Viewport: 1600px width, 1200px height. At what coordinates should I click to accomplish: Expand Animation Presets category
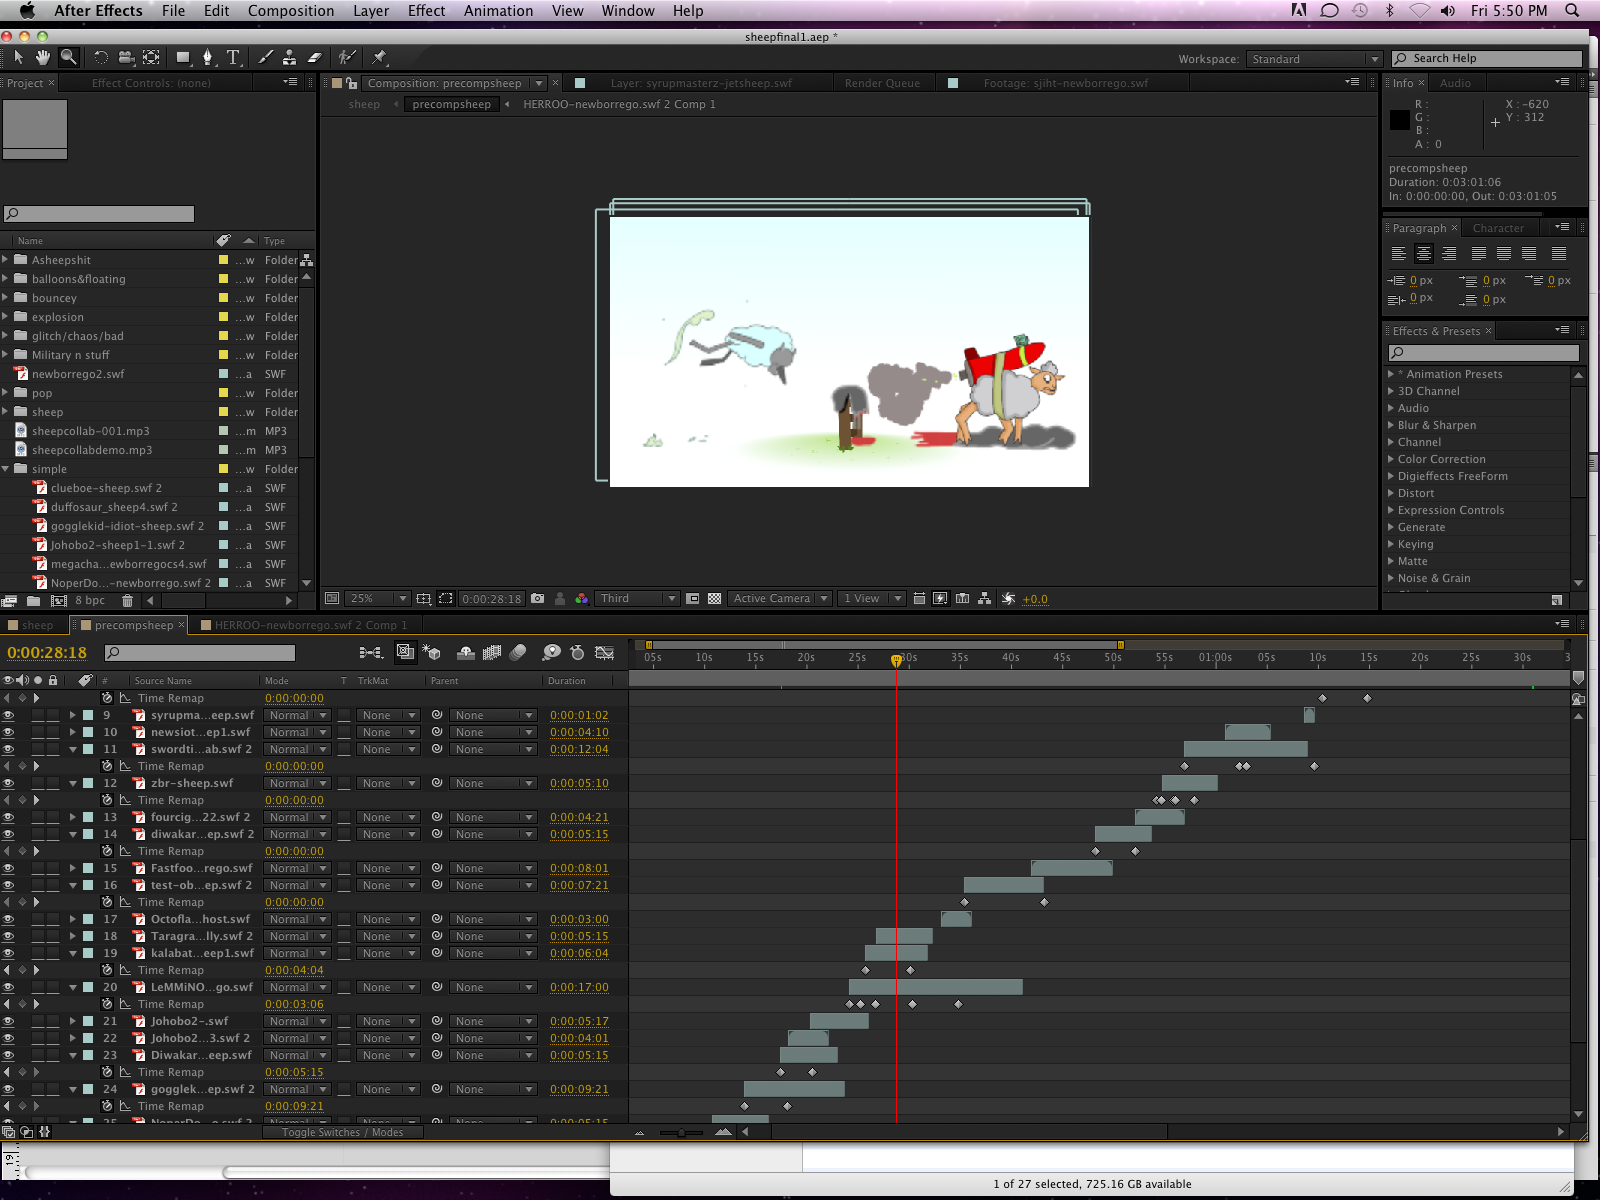coord(1391,375)
